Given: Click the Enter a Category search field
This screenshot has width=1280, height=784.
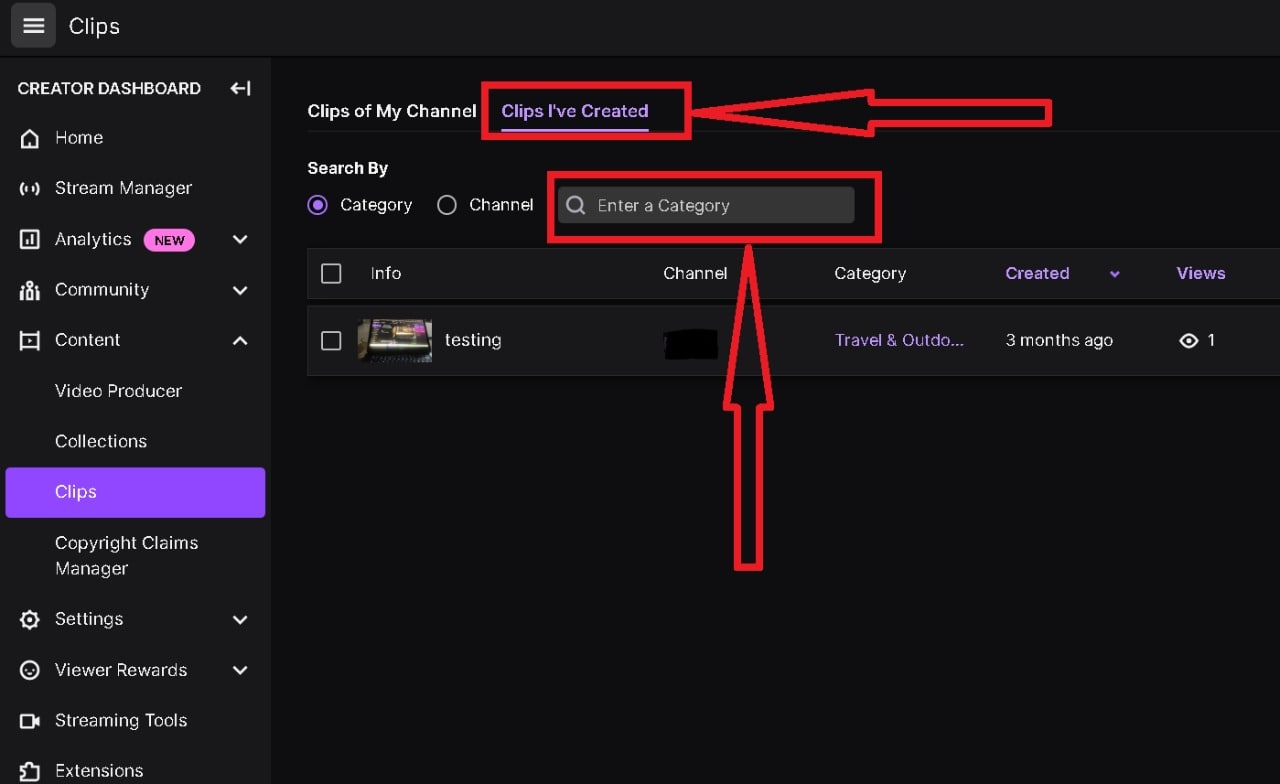Looking at the screenshot, I should (714, 205).
